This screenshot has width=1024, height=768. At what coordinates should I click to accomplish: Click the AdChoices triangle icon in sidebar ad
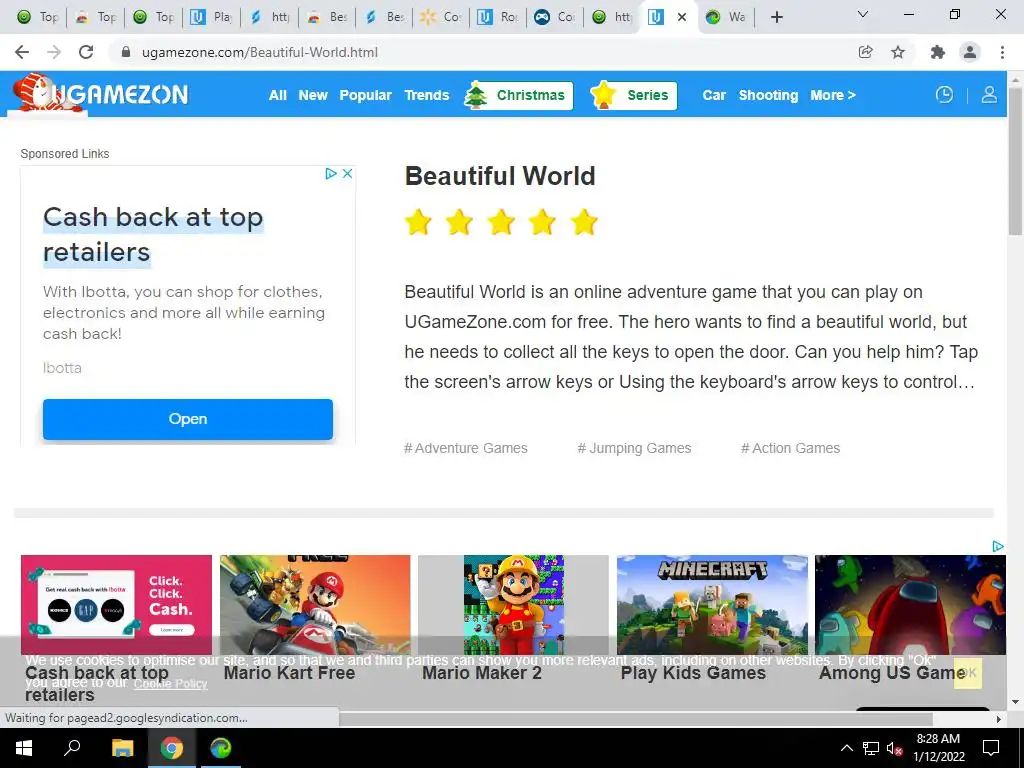click(x=330, y=173)
